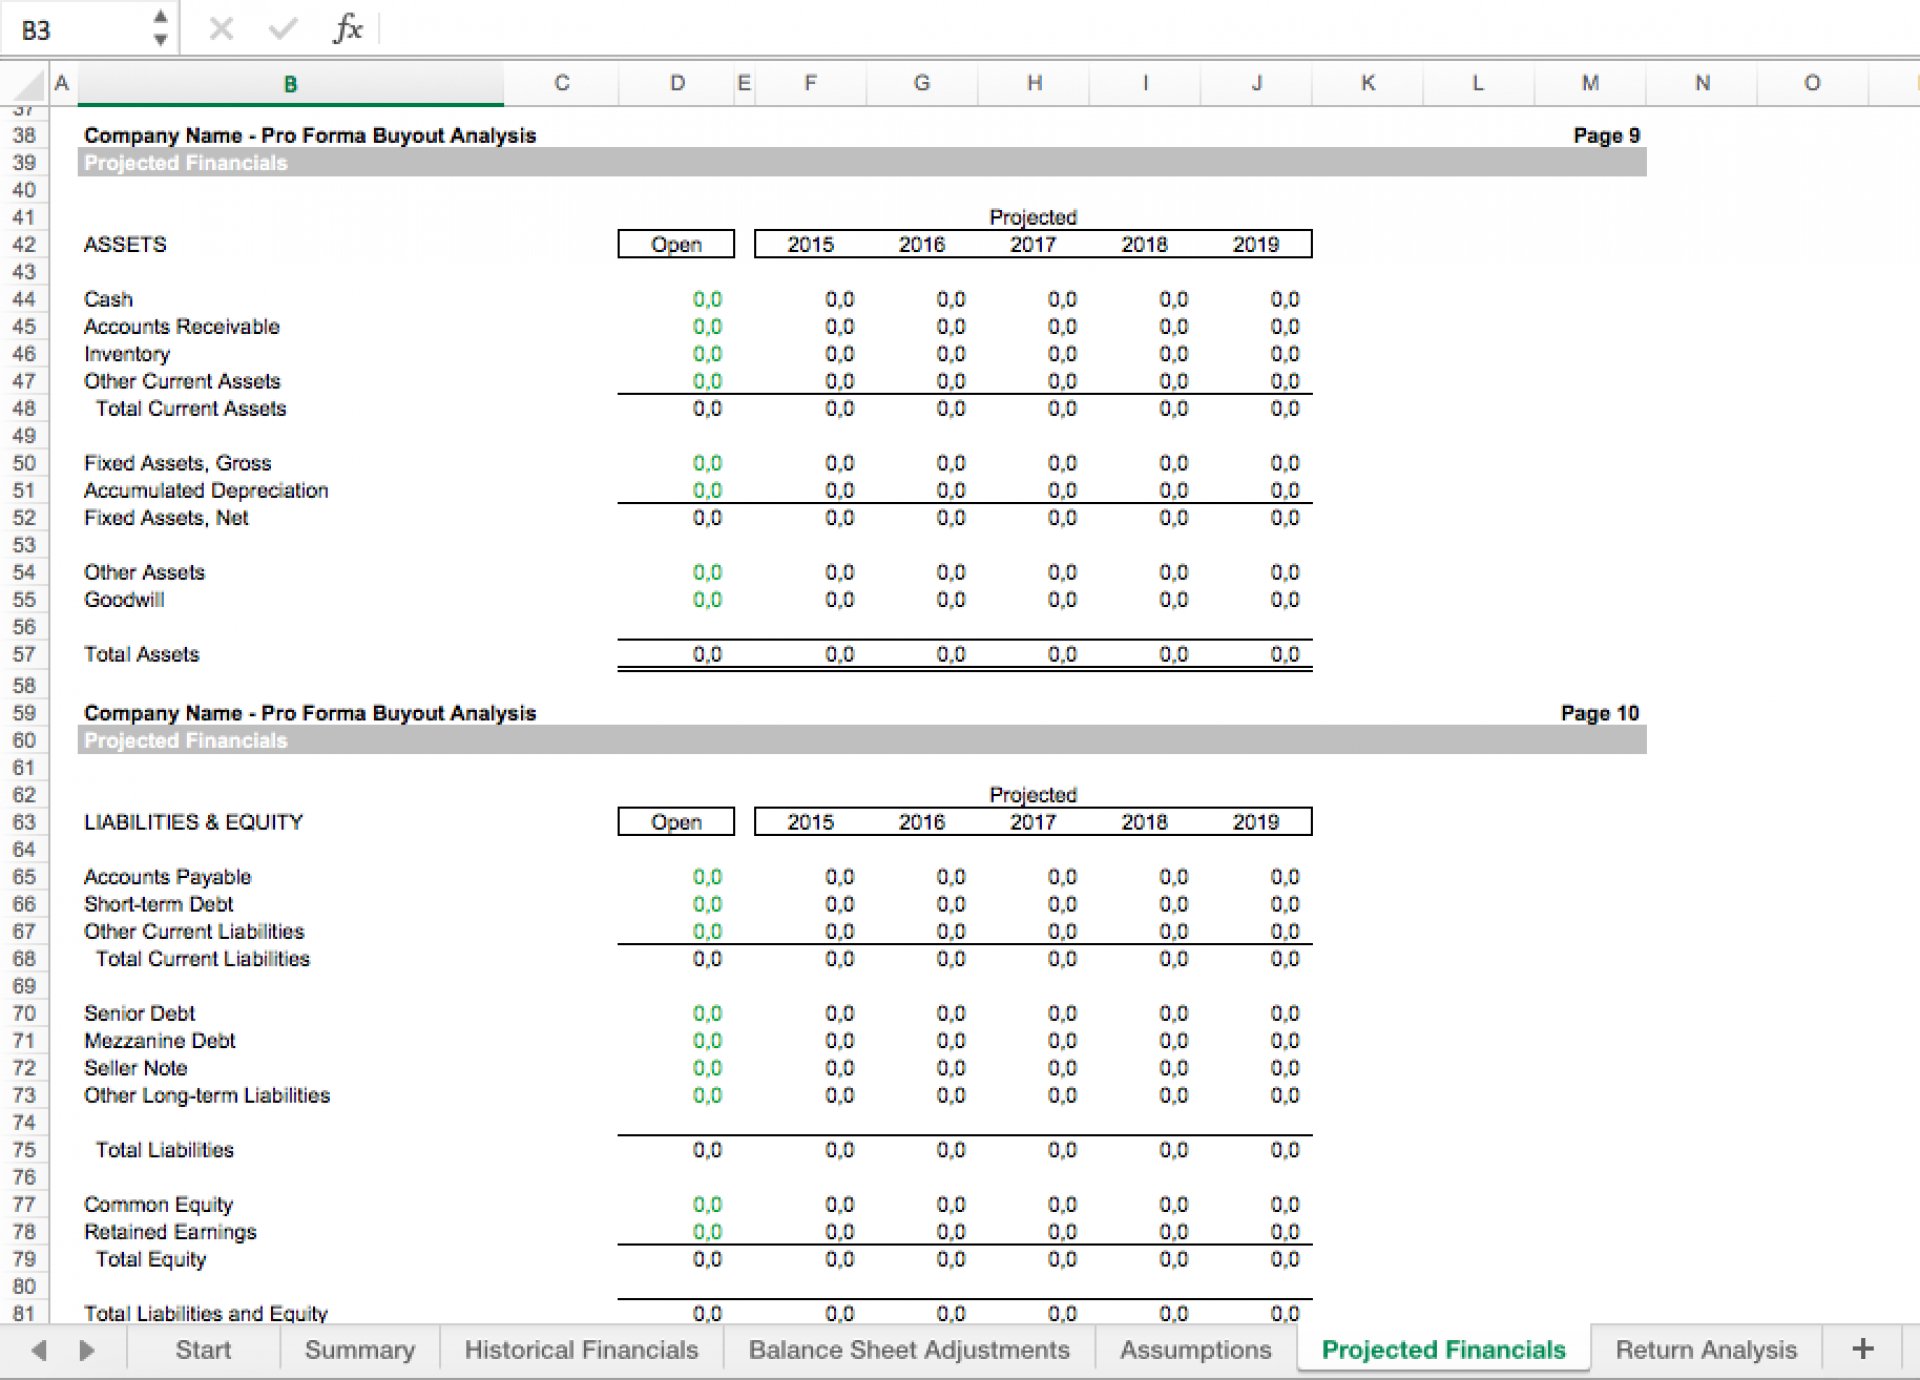
Task: Open the Return Analysis tab
Action: (1706, 1349)
